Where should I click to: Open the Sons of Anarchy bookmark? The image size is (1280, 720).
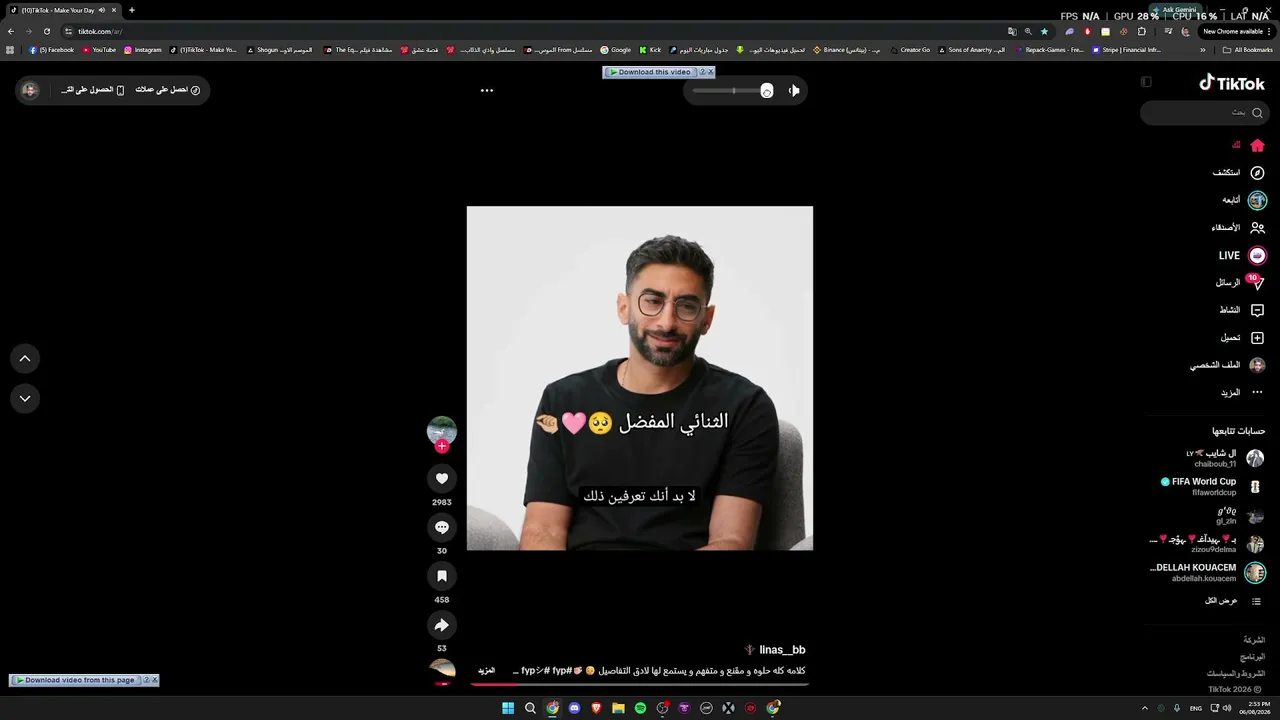[972, 50]
